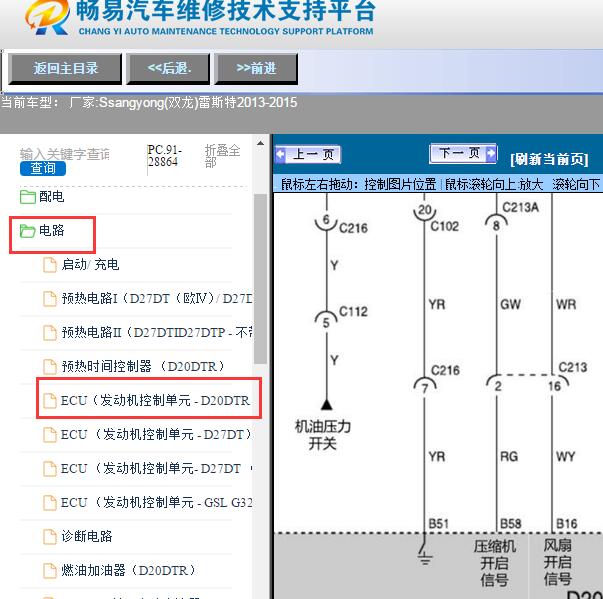This screenshot has width=603, height=599.
Task: Click the page icon beside 诊断电路
Action: (50, 536)
